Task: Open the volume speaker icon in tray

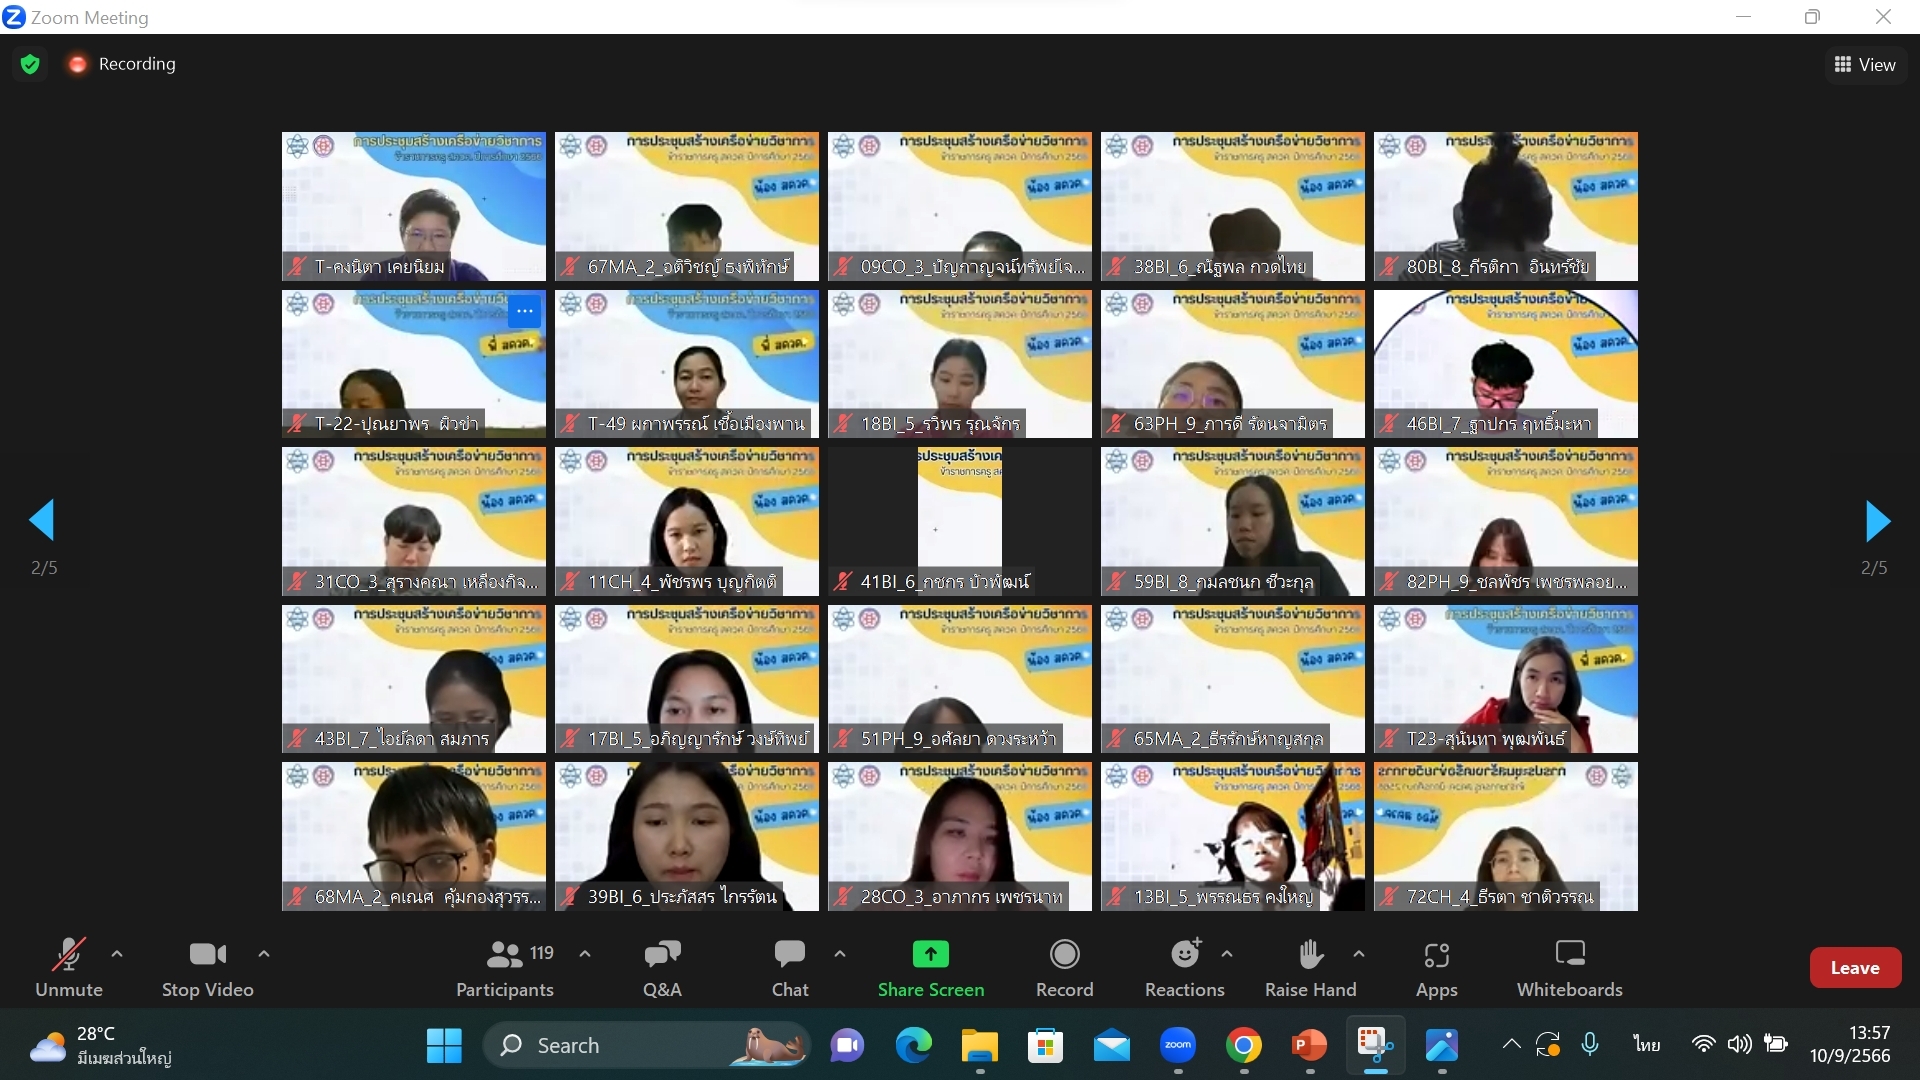Action: pos(1740,1045)
